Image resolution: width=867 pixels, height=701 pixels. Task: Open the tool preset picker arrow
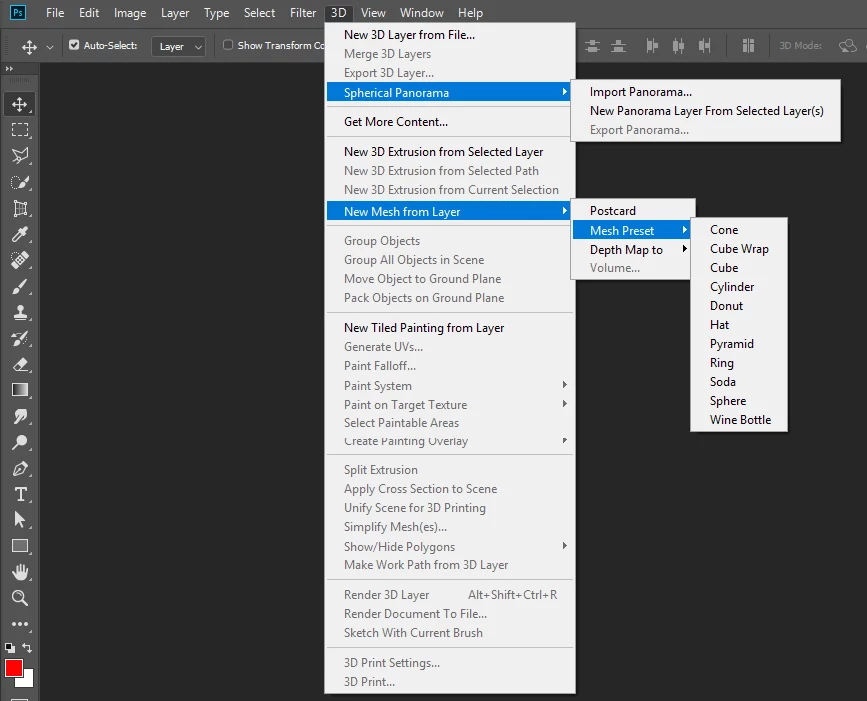(x=50, y=47)
